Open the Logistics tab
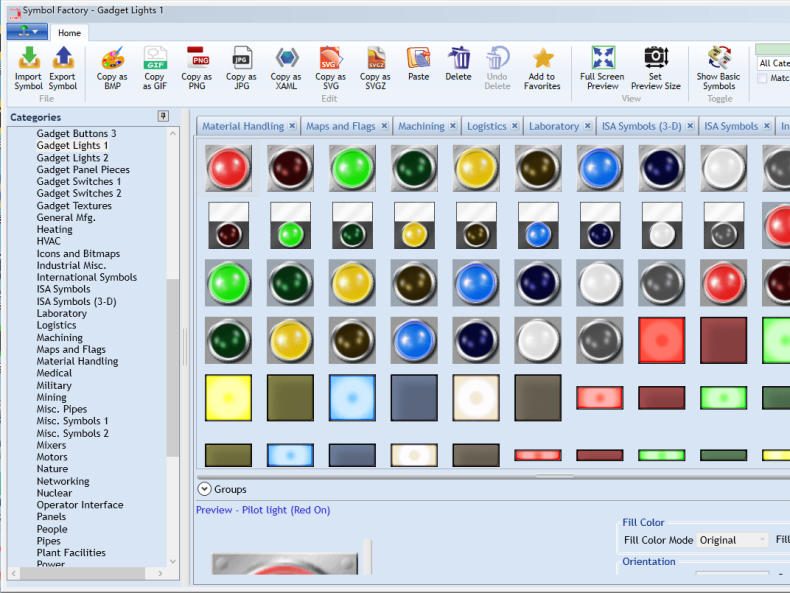Image resolution: width=790 pixels, height=593 pixels. point(486,126)
